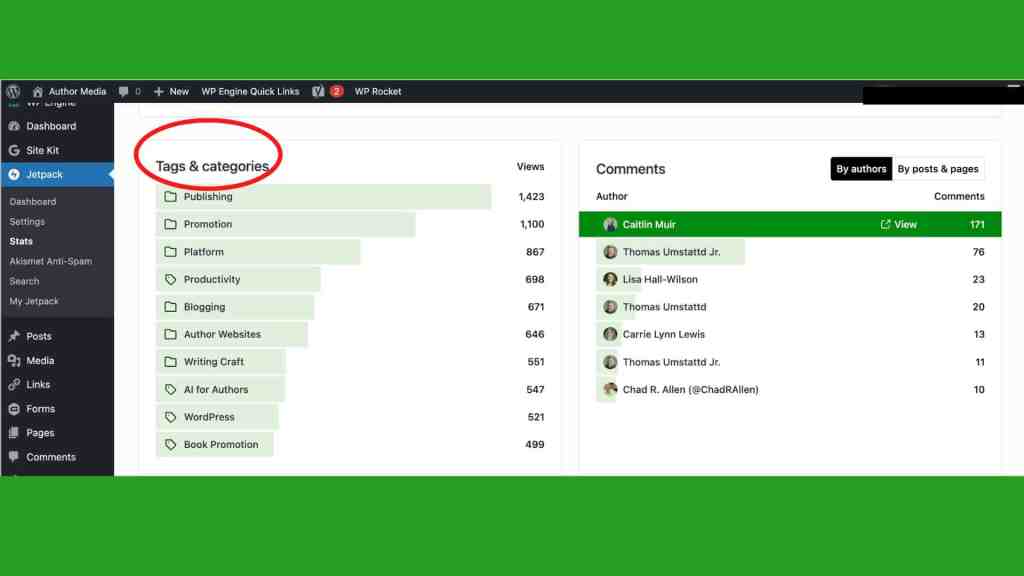This screenshot has height=576, width=1024.
Task: Select Carrie Lynn Lewis author row
Action: click(x=790, y=334)
